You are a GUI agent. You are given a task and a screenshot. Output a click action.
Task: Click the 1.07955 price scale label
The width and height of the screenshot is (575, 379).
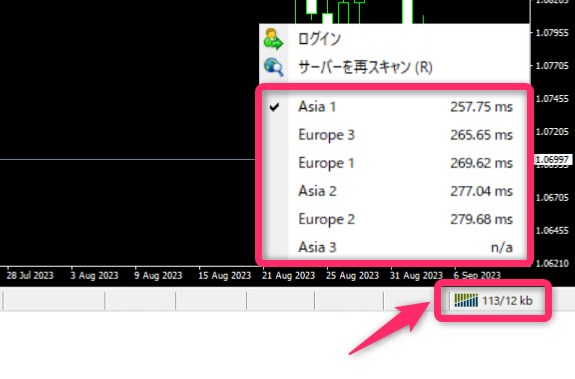pyautogui.click(x=552, y=33)
